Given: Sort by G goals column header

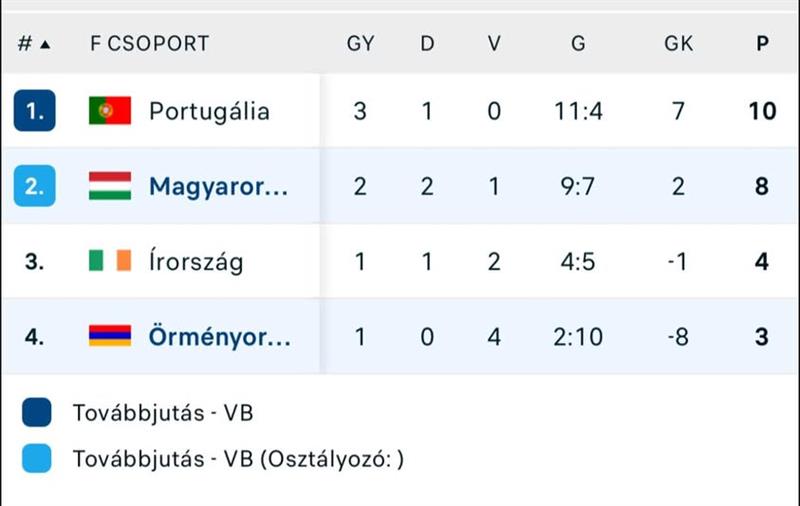Looking at the screenshot, I should (x=580, y=44).
